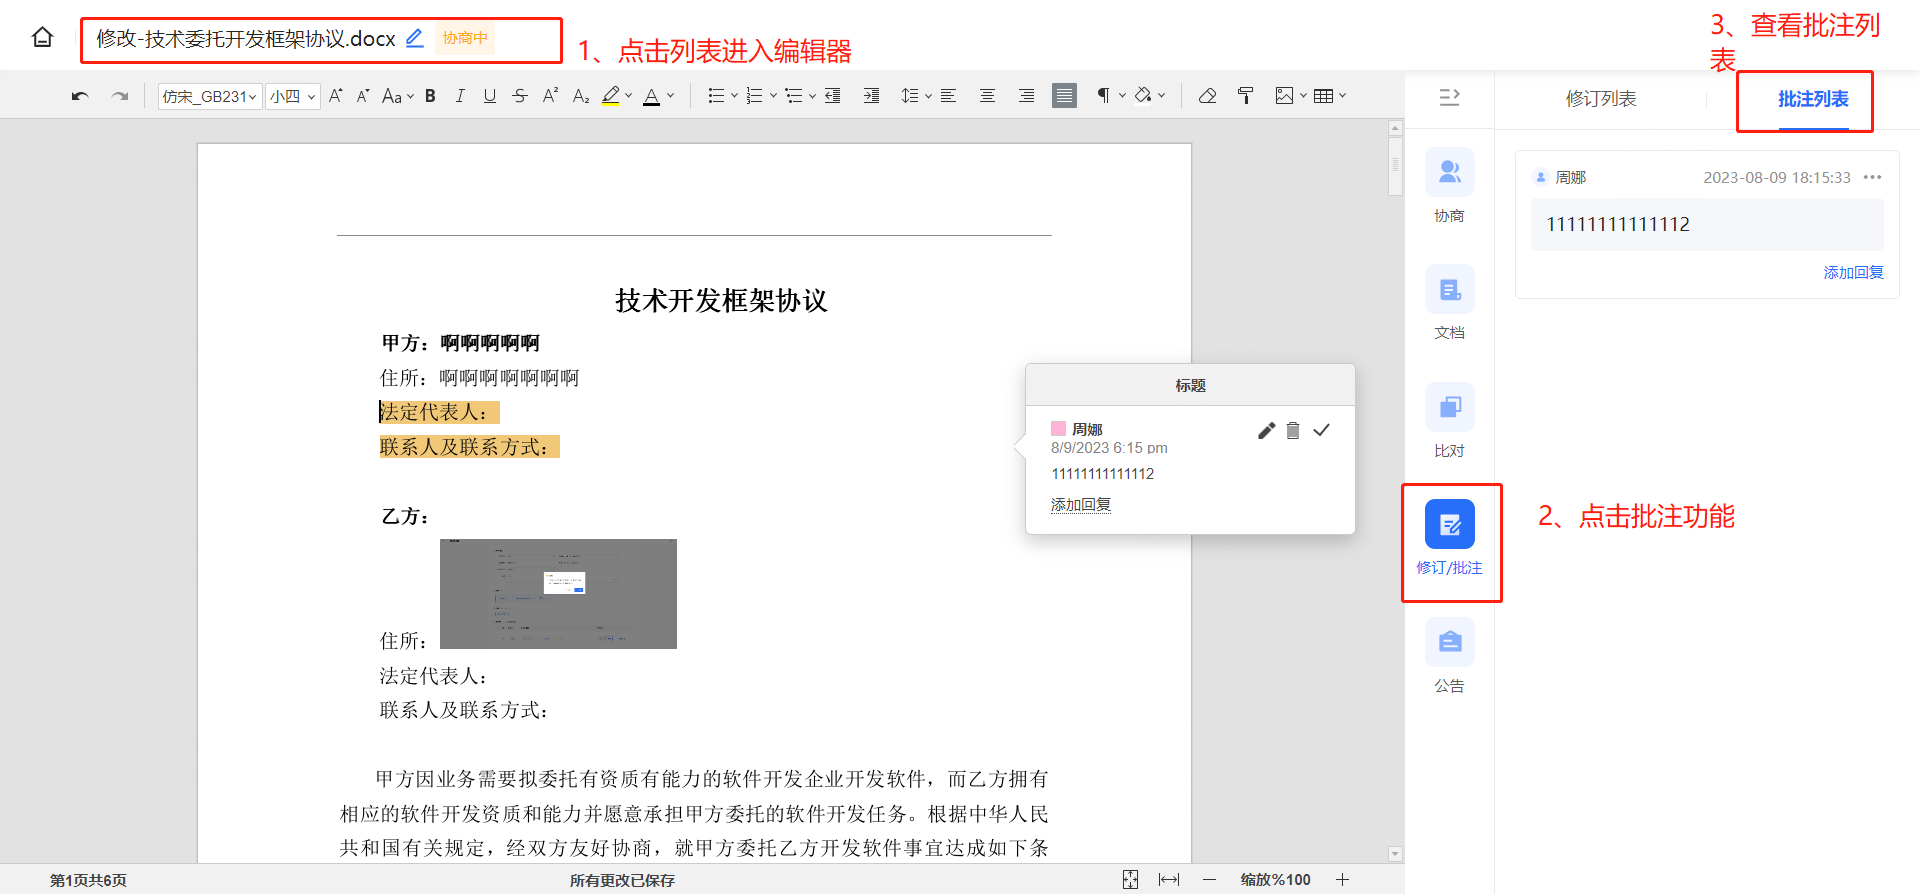Screen dimensions: 1920x894
Task: Open the 修订/批注 revision panel
Action: [x=1450, y=538]
